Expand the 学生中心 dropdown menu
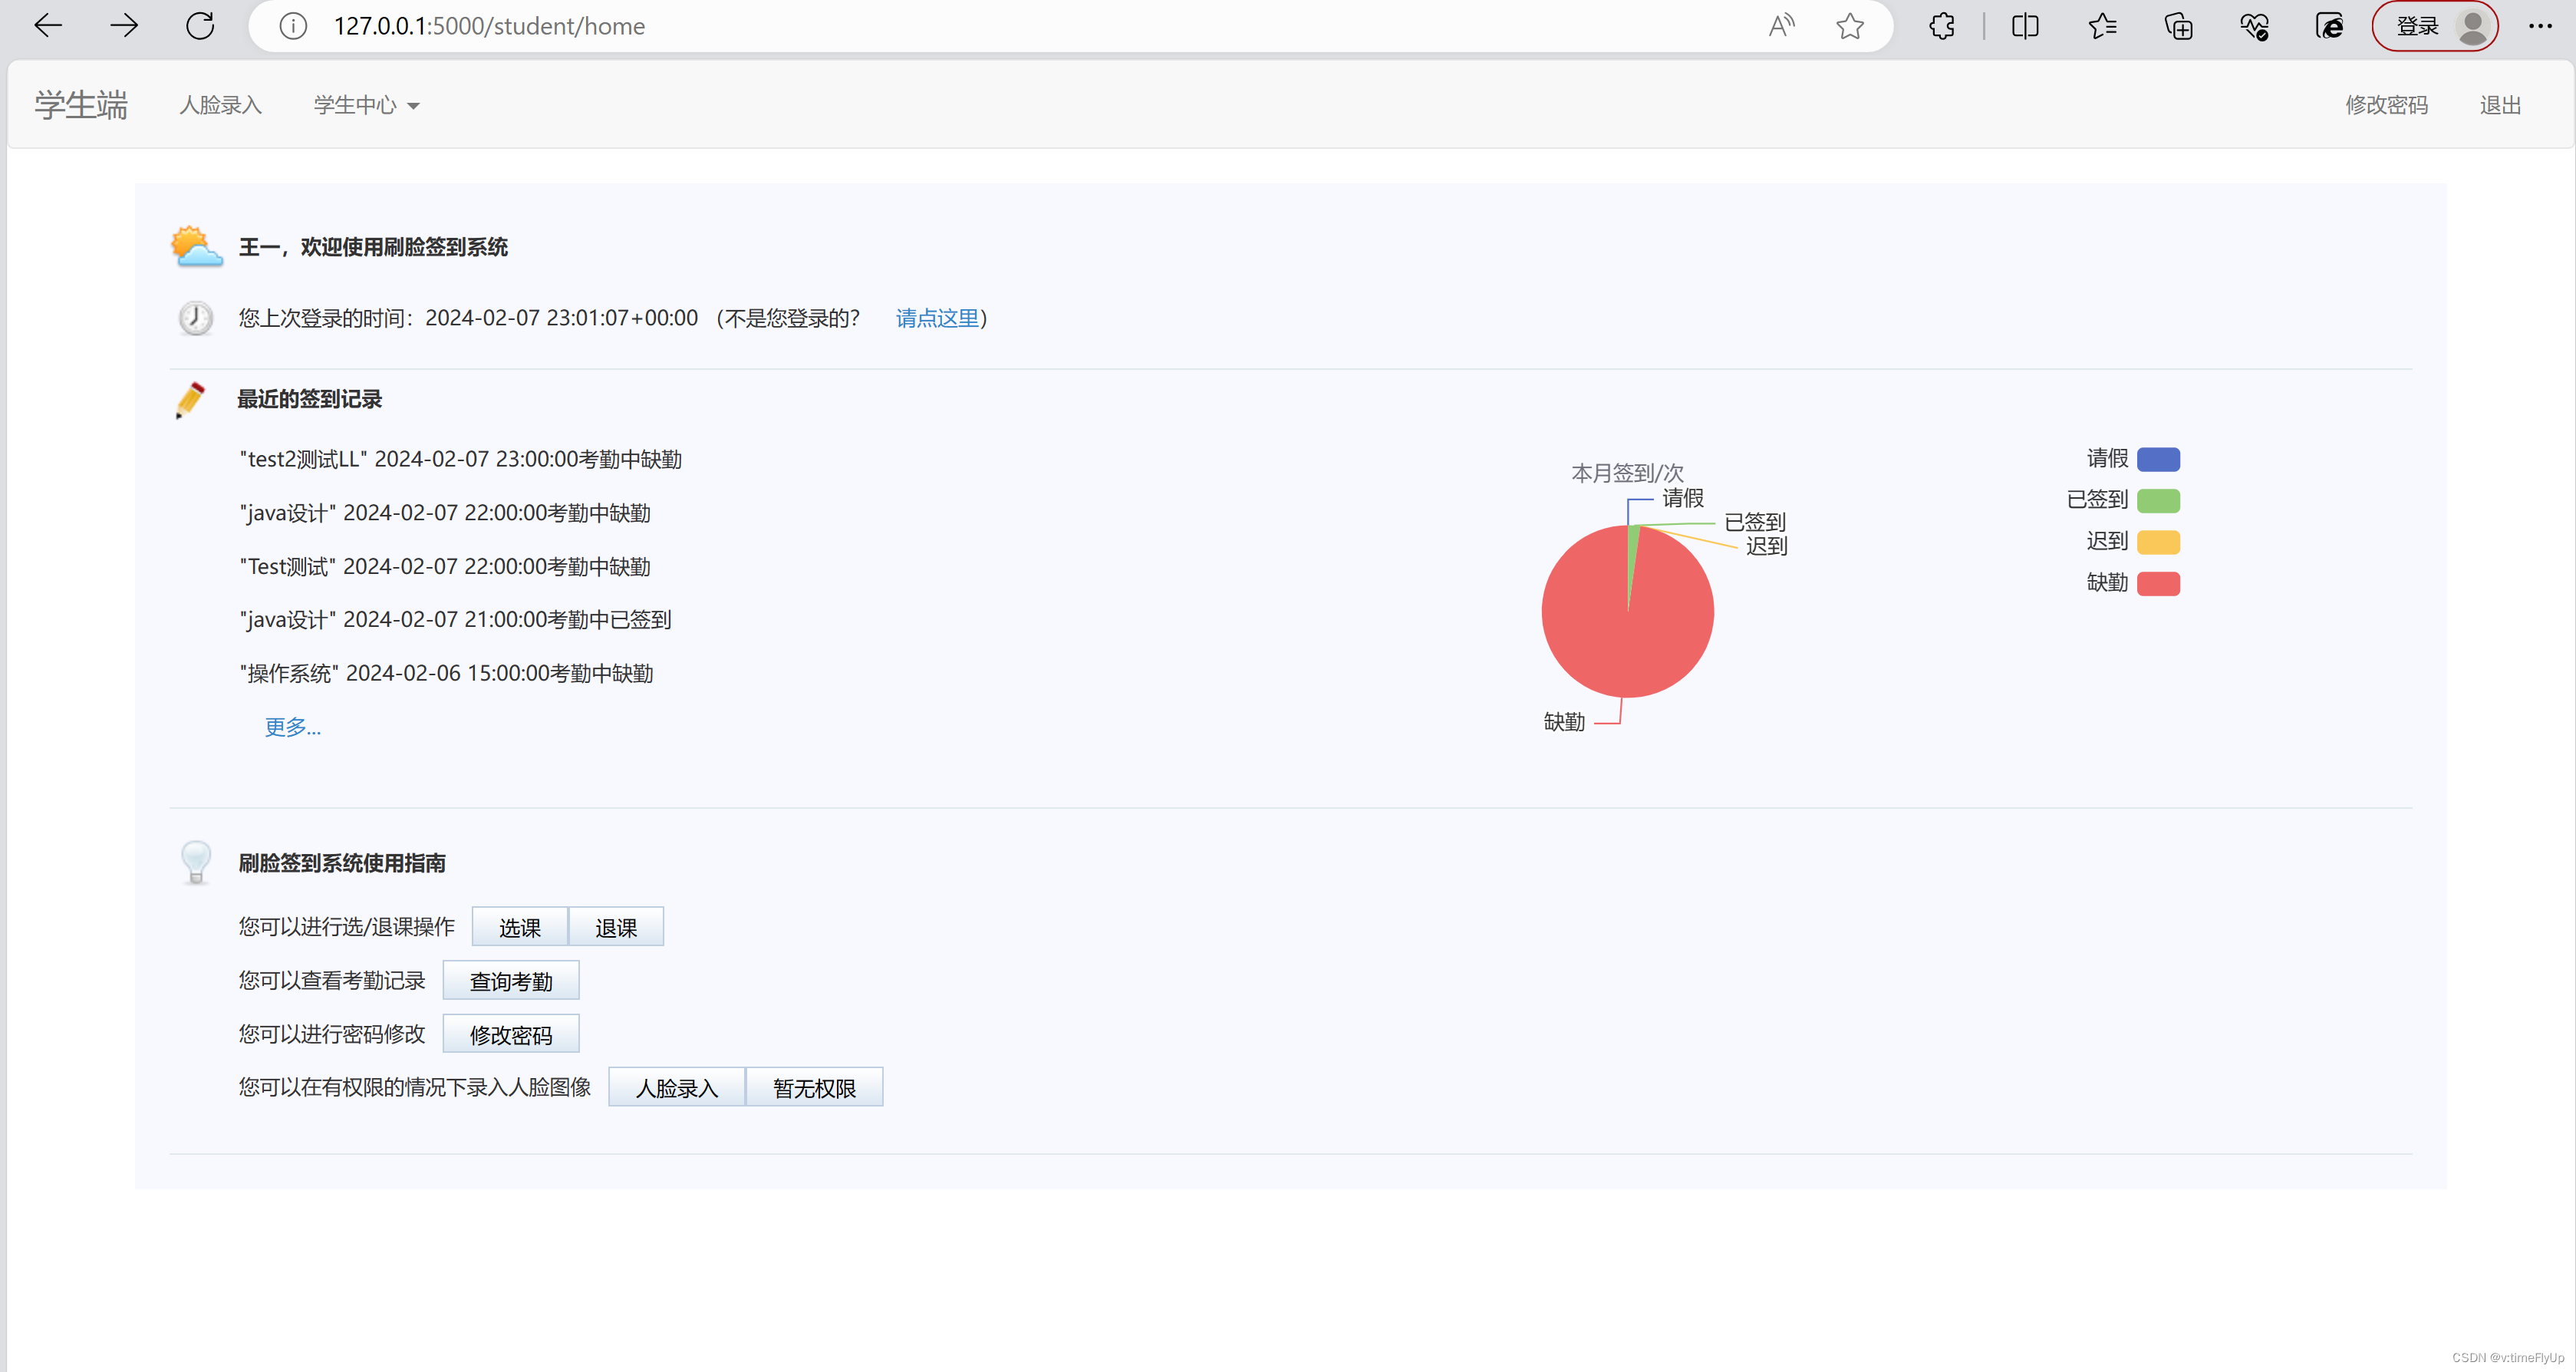 coord(366,105)
